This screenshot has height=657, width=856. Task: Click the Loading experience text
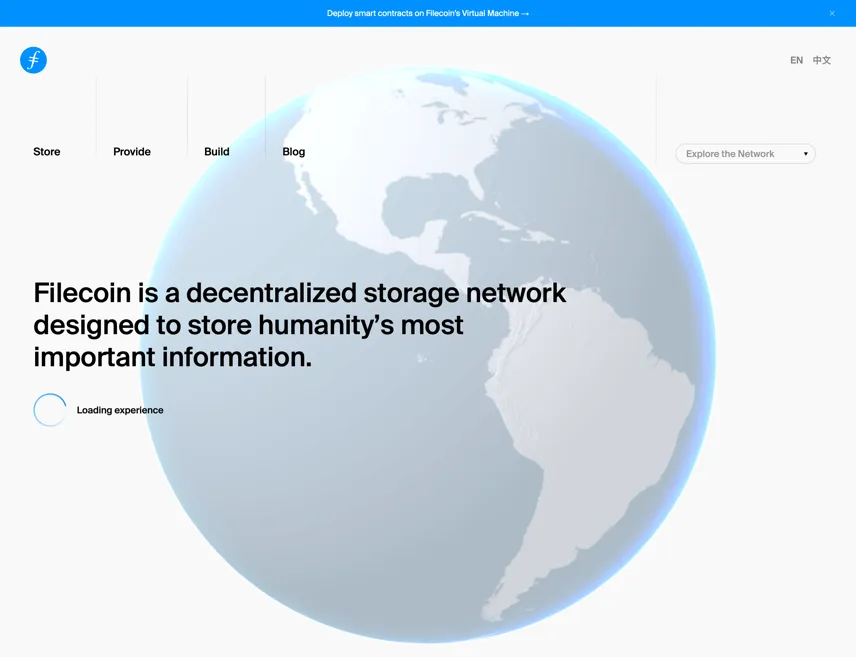click(x=120, y=410)
